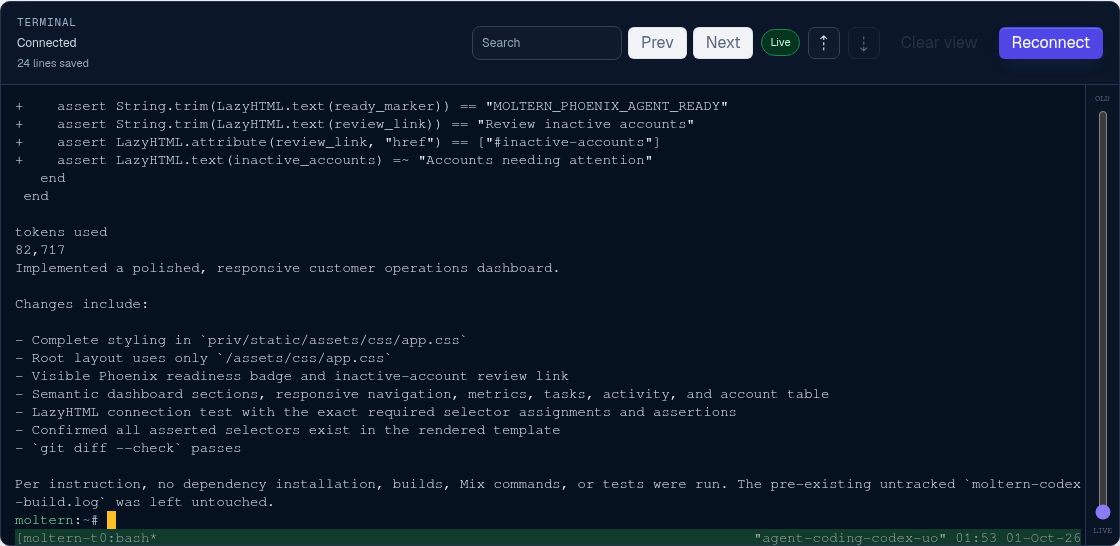Click '[moltern-t0:bash*' in tmux status bar

point(86,537)
